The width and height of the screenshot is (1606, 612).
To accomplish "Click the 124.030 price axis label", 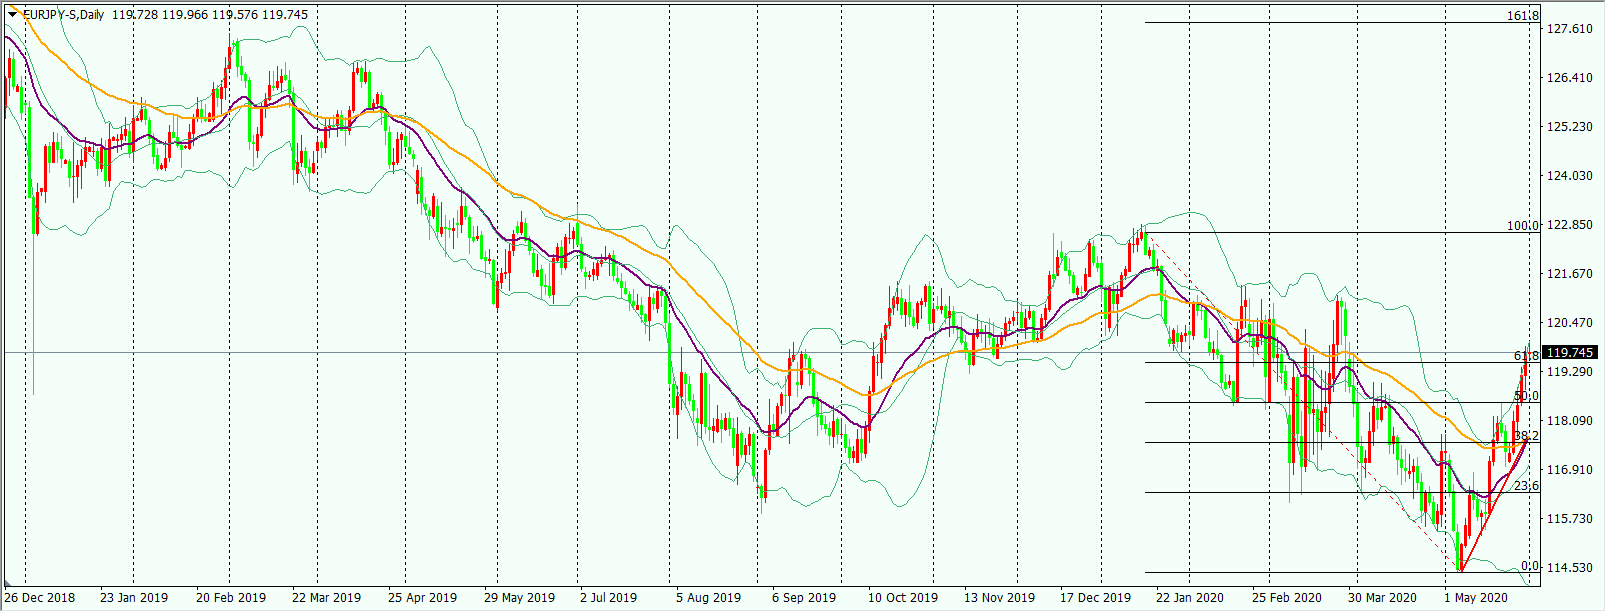I will click(x=1569, y=176).
